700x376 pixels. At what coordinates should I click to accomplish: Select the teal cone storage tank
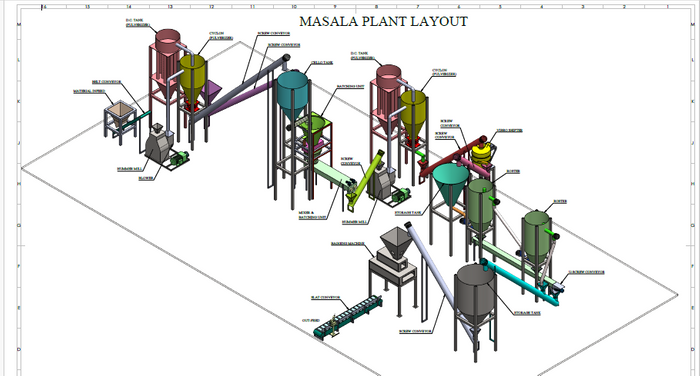click(x=450, y=184)
